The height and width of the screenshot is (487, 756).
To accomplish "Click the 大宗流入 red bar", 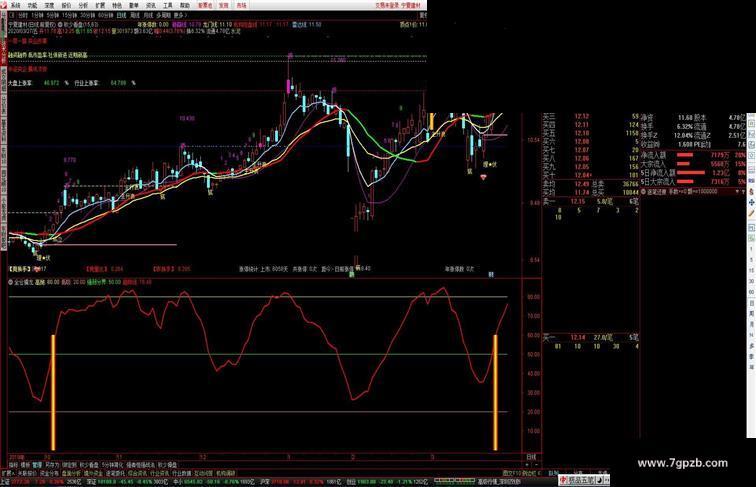I will pyautogui.click(x=682, y=164).
